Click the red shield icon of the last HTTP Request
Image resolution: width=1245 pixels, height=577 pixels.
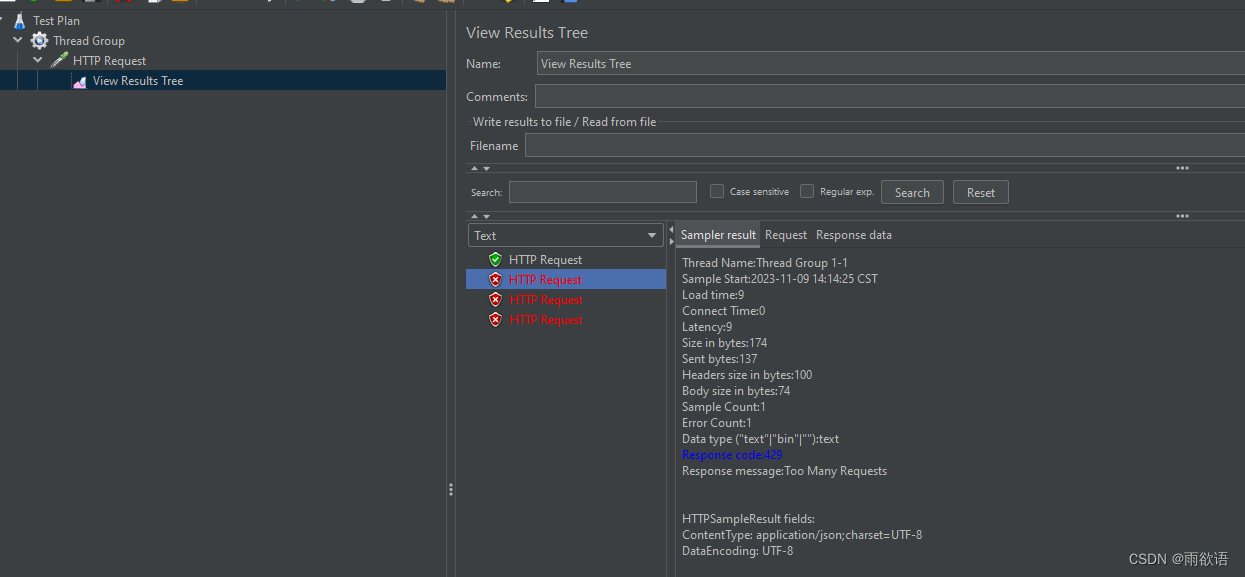495,319
